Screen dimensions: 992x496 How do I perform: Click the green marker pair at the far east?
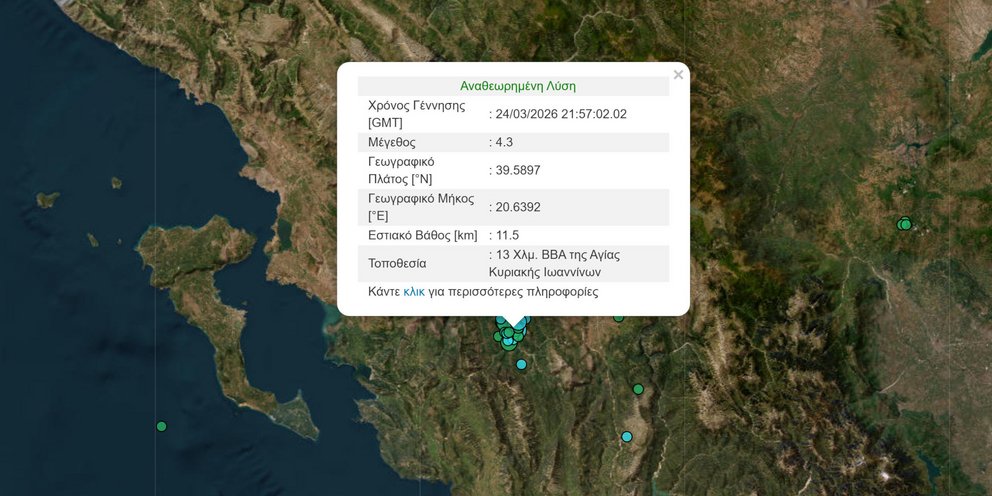tap(905, 224)
